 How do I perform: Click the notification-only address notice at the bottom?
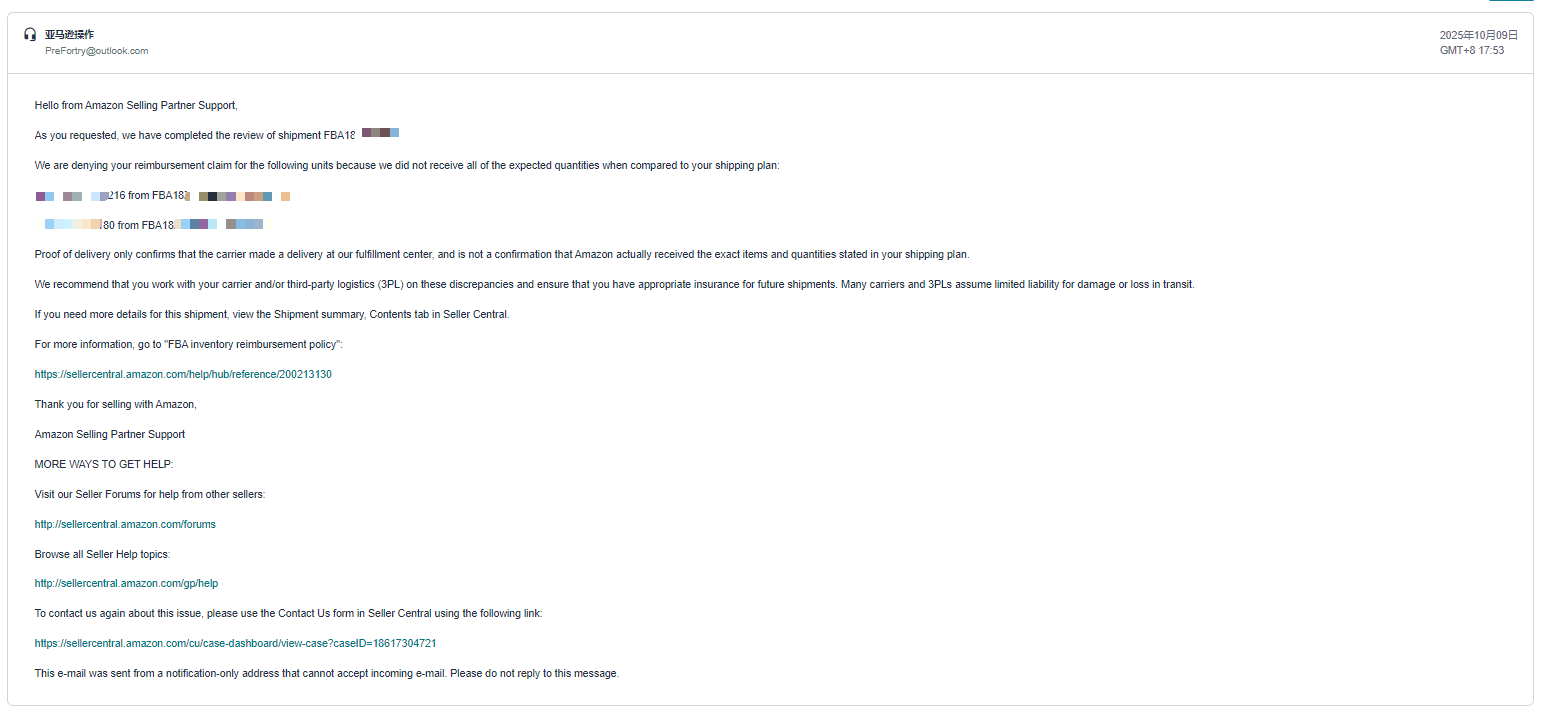(x=327, y=673)
